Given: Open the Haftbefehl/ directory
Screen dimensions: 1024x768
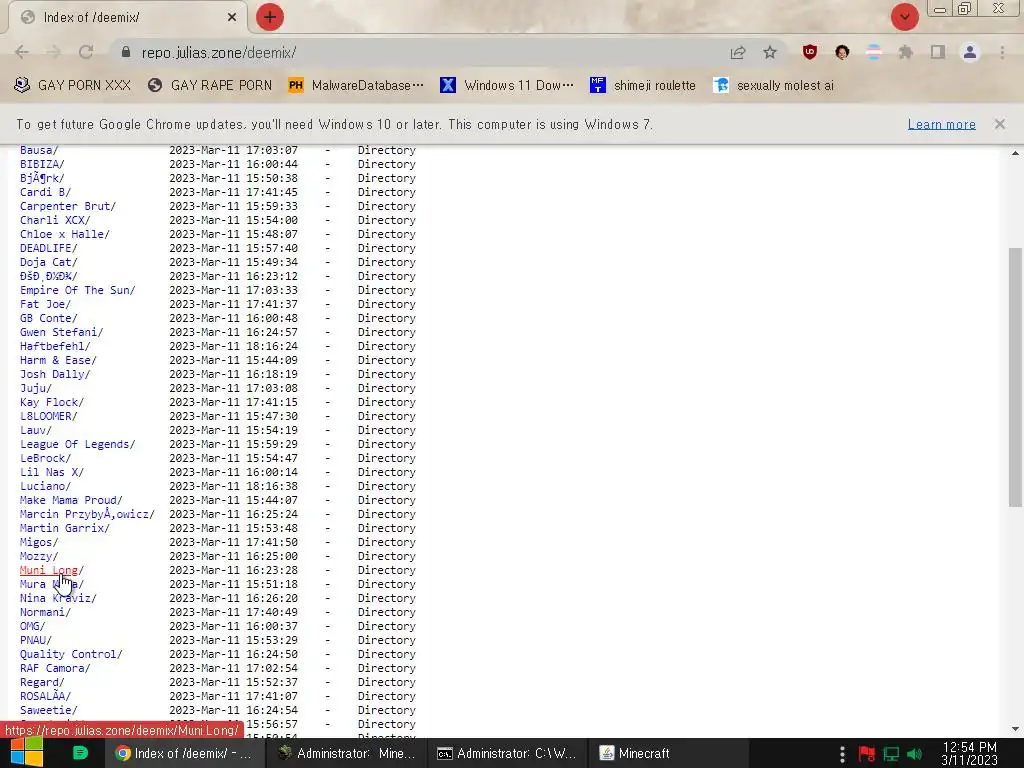Looking at the screenshot, I should 55,346.
